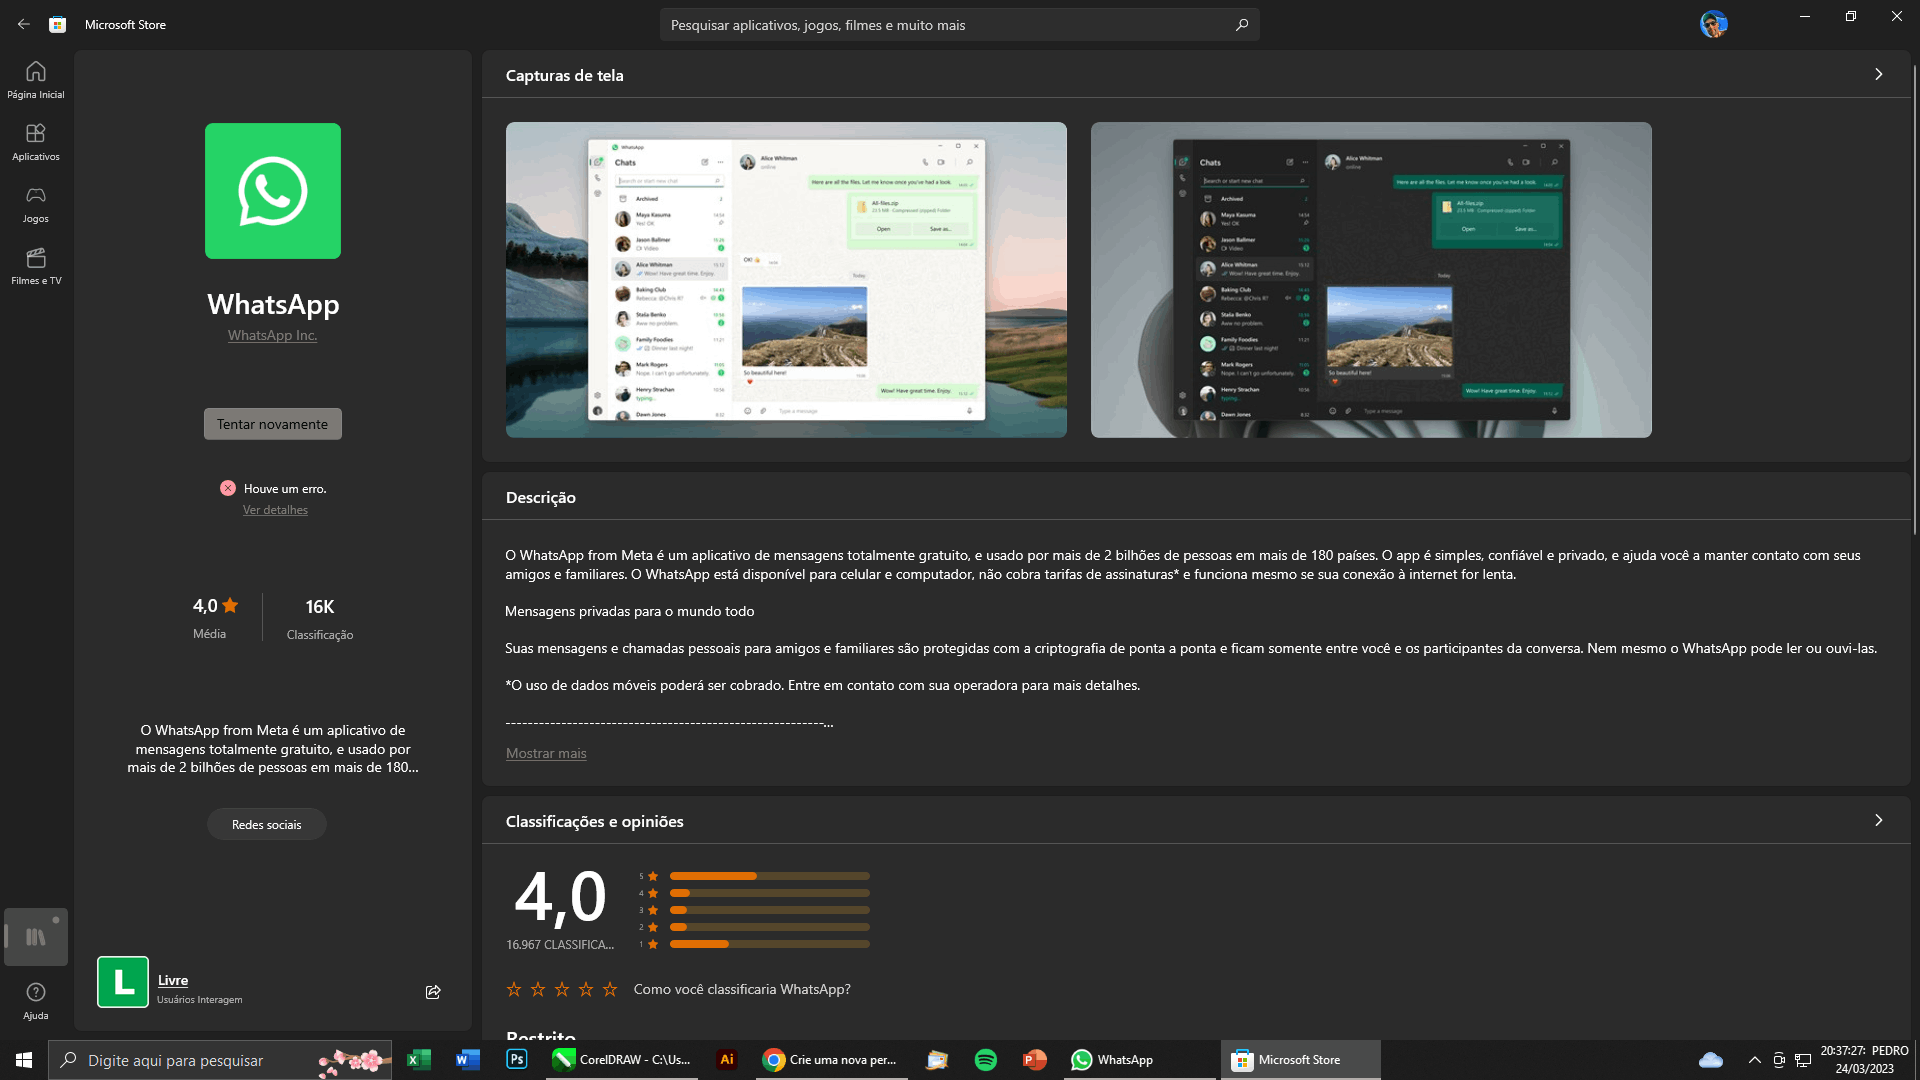The image size is (1920, 1080).
Task: Open Word from the taskbar
Action: (x=468, y=1060)
